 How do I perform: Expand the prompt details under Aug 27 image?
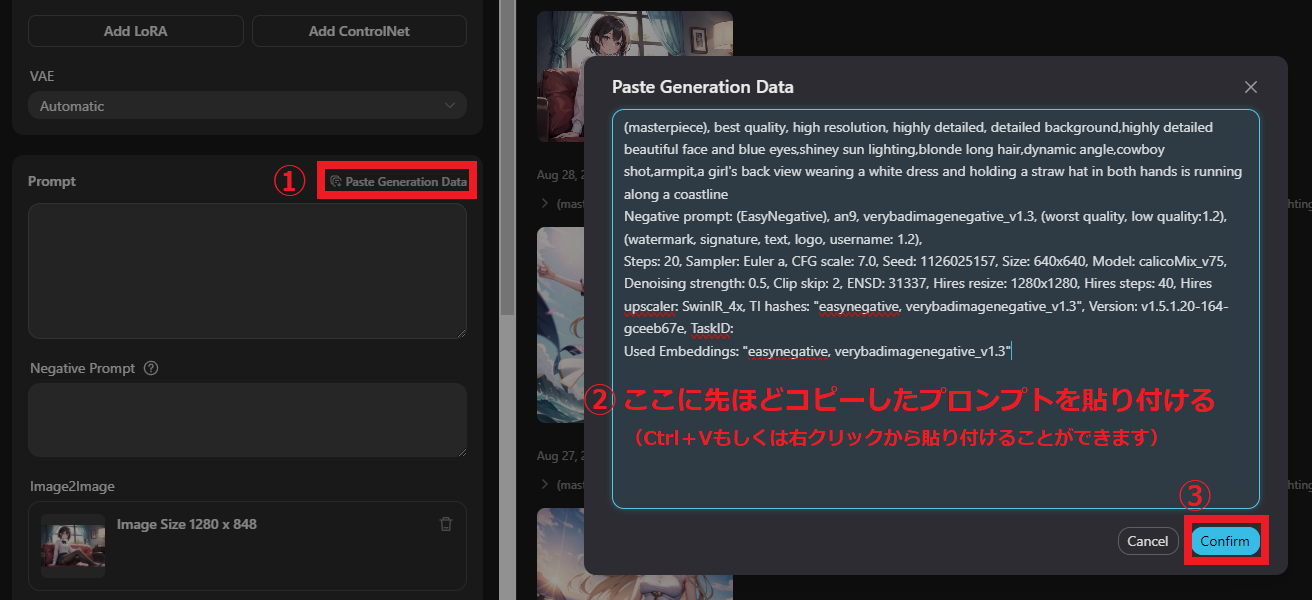click(545, 484)
